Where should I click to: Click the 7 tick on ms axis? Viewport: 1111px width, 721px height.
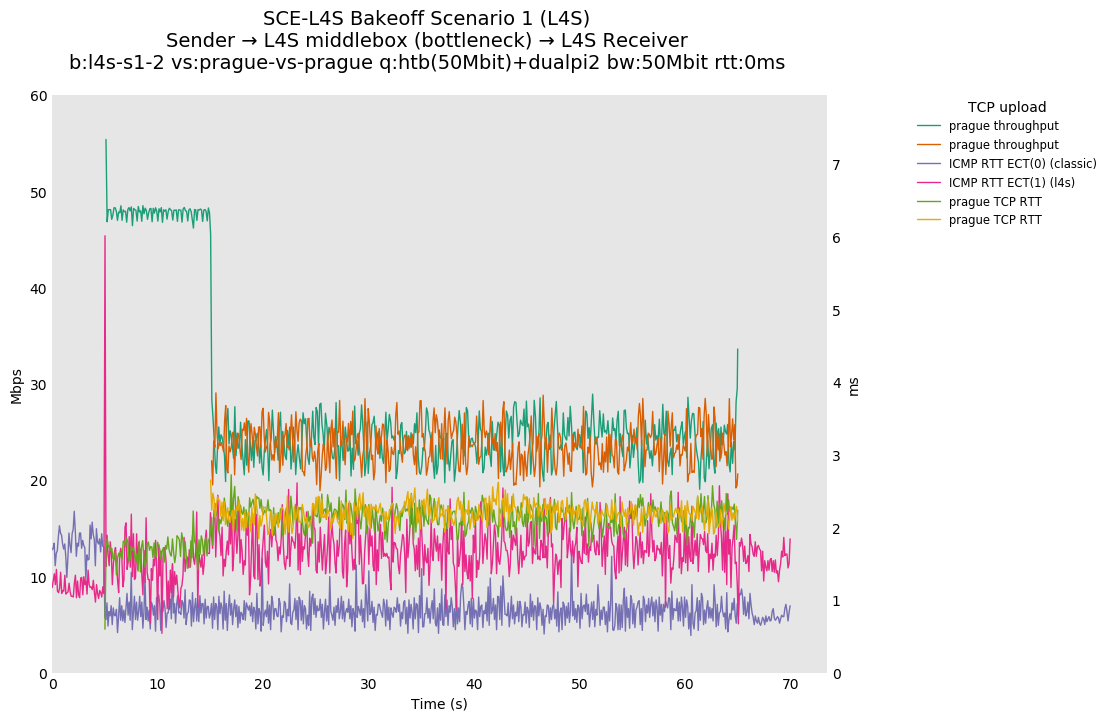point(836,165)
